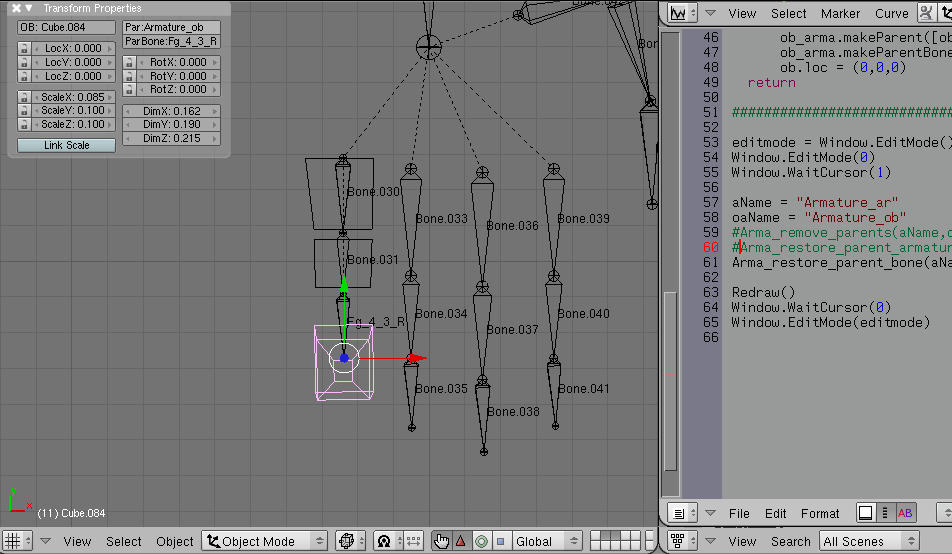Viewport: 952px width, 554px height.
Task: Open the Curve menu
Action: coord(891,13)
